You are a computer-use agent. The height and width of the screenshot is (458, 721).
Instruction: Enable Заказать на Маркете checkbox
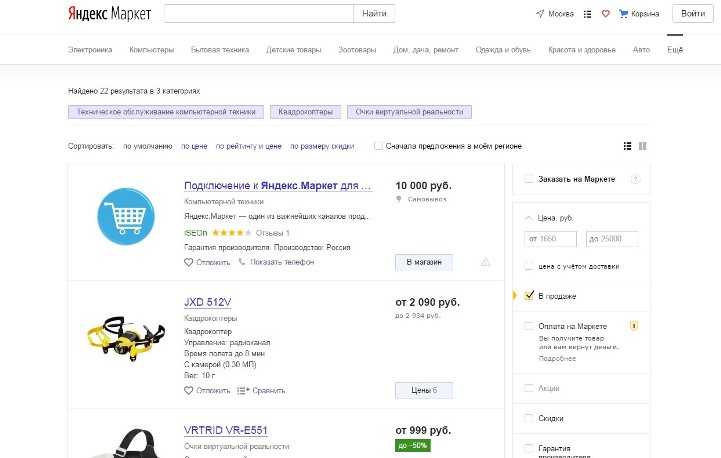[529, 179]
